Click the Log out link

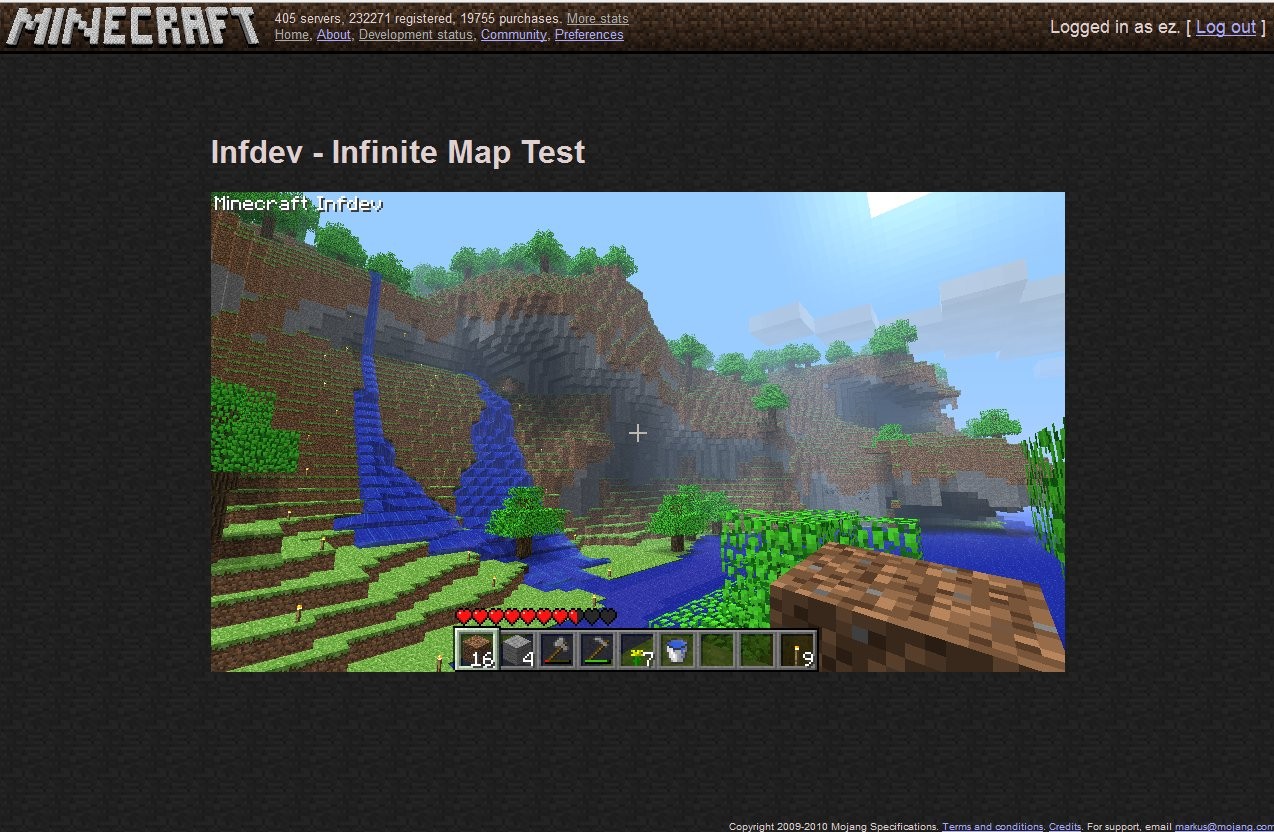click(x=1225, y=27)
